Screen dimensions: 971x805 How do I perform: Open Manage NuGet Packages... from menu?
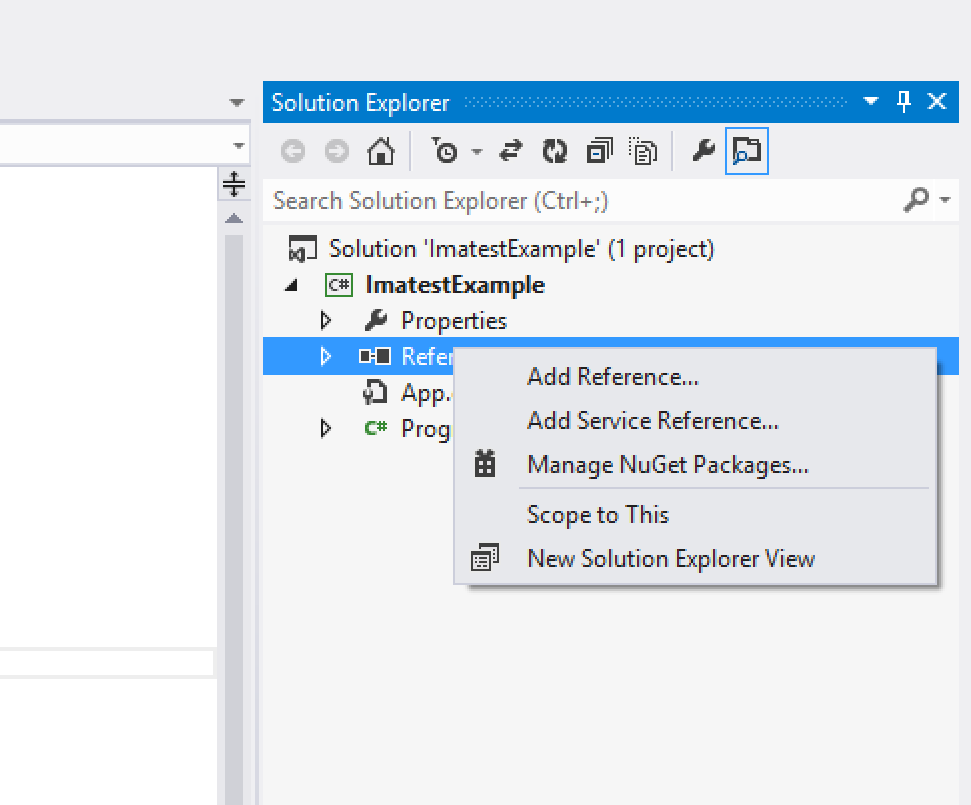[x=668, y=464]
